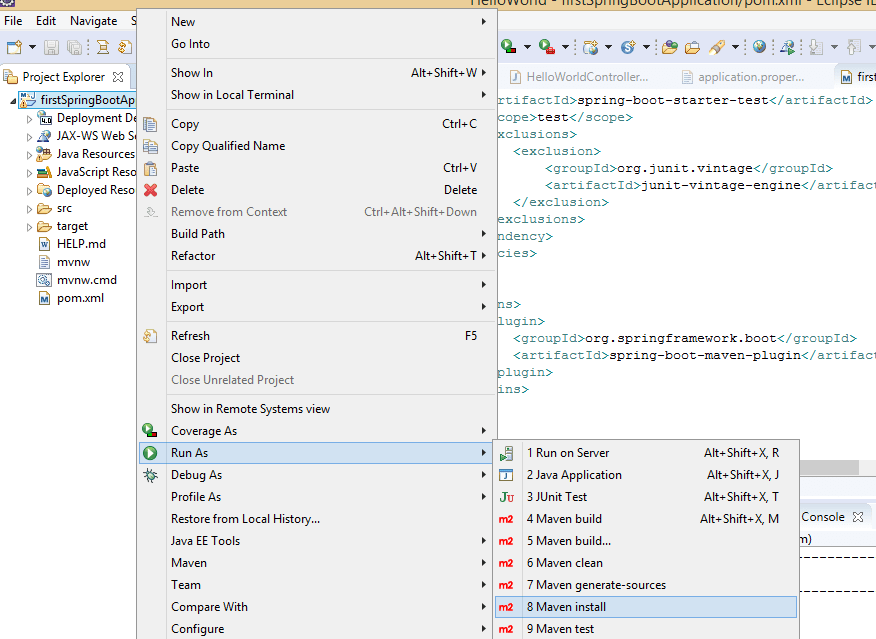This screenshot has width=876, height=639.
Task: Click the Open Task folder icon
Action: pos(692,47)
